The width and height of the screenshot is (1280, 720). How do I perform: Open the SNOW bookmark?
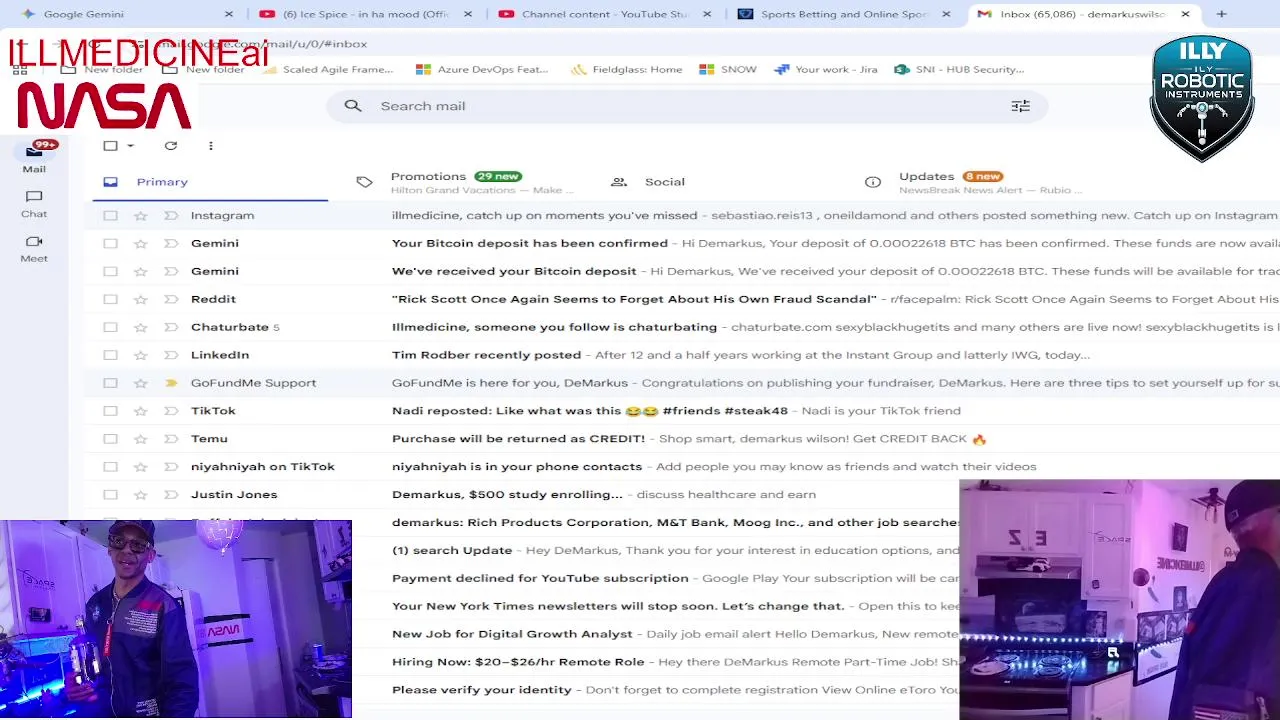point(728,69)
